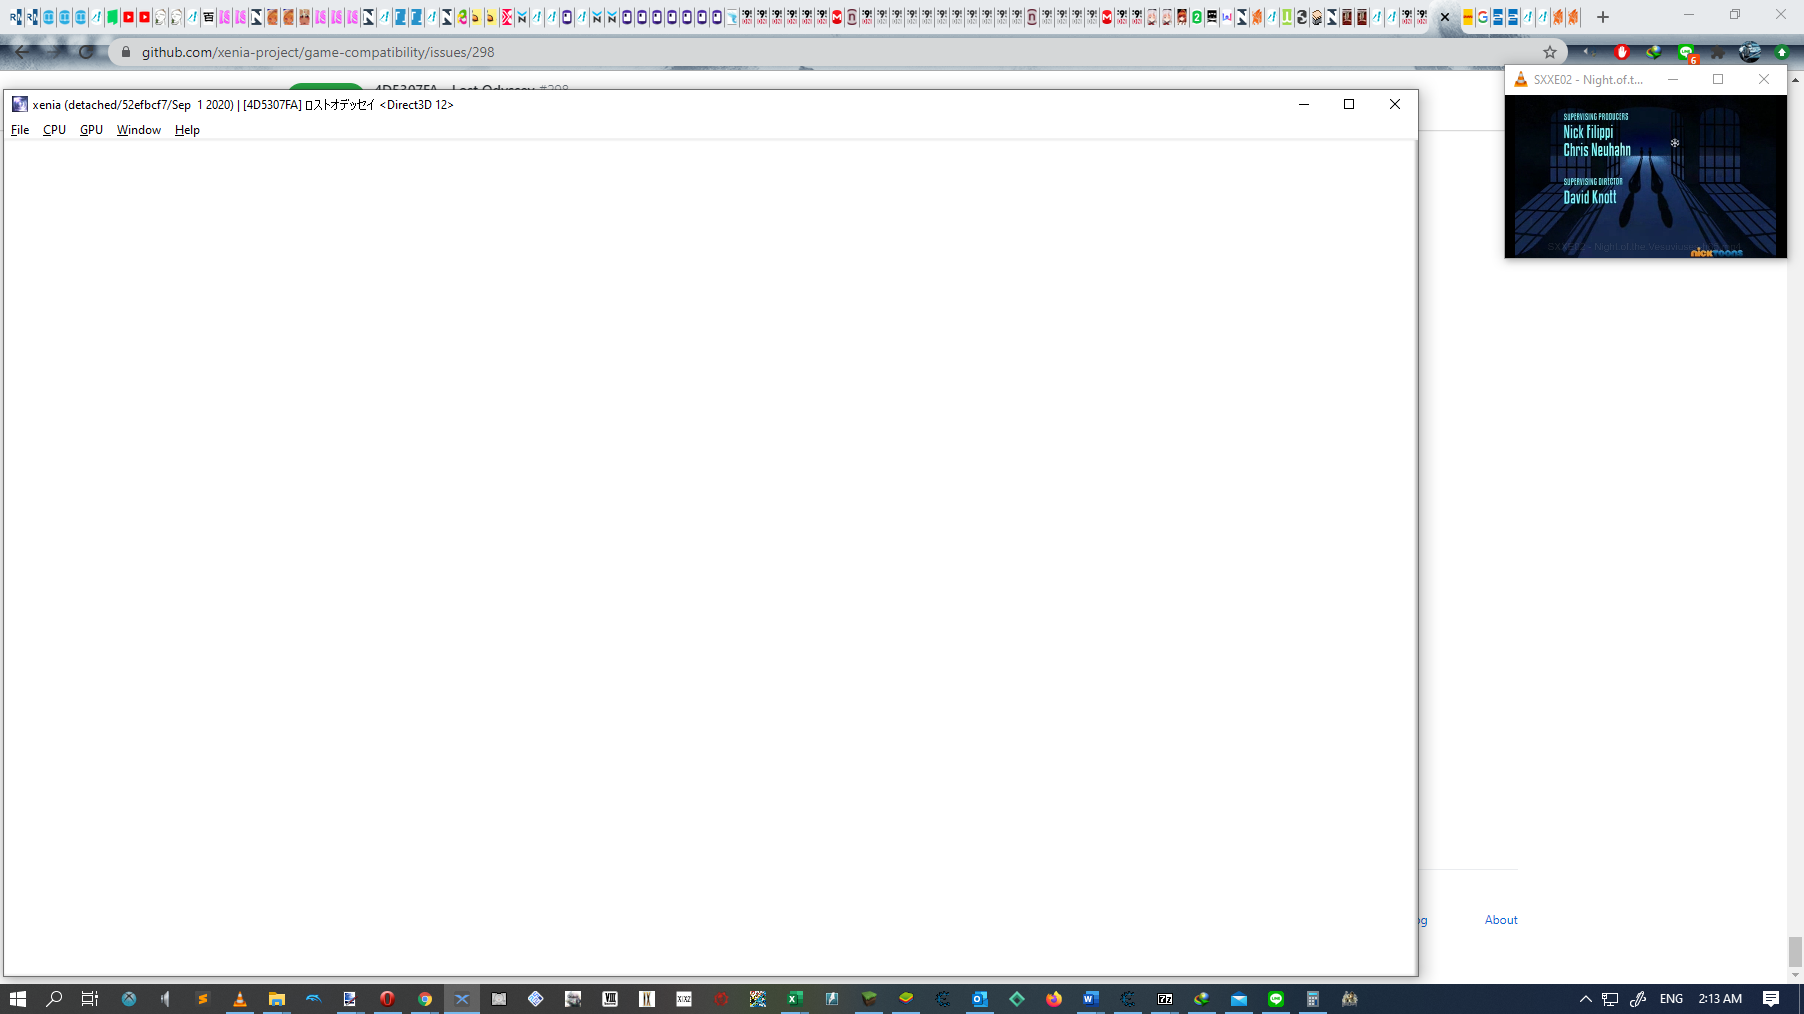Screen dimensions: 1804x1014
Task: Open Windows taskbar search
Action: pyautogui.click(x=54, y=999)
